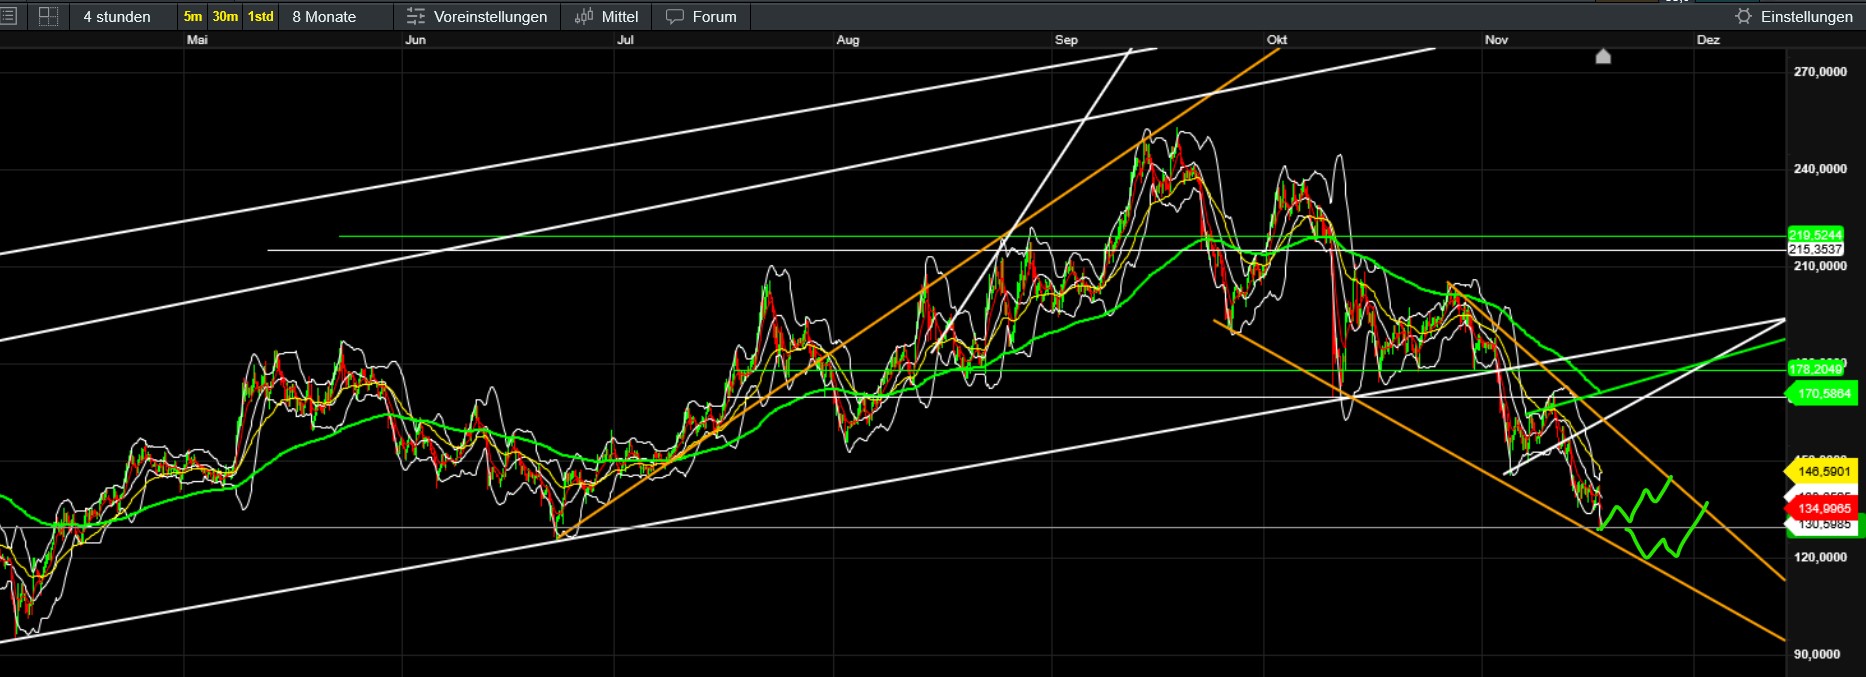Click the gray house marker below Nov
Image resolution: width=1866 pixels, height=677 pixels.
1603,57
